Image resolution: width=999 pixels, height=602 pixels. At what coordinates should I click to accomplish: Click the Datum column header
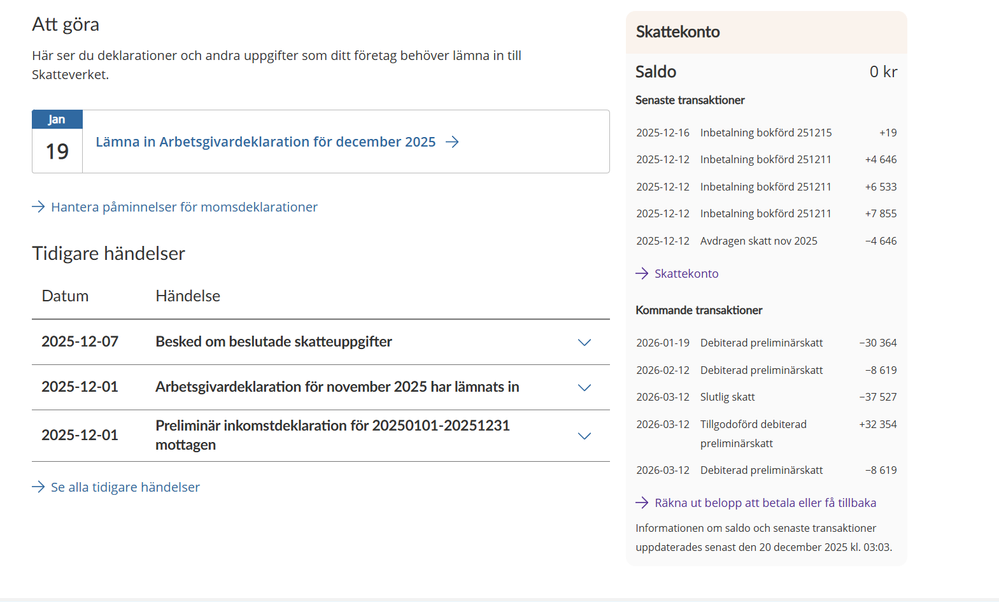[x=63, y=296]
